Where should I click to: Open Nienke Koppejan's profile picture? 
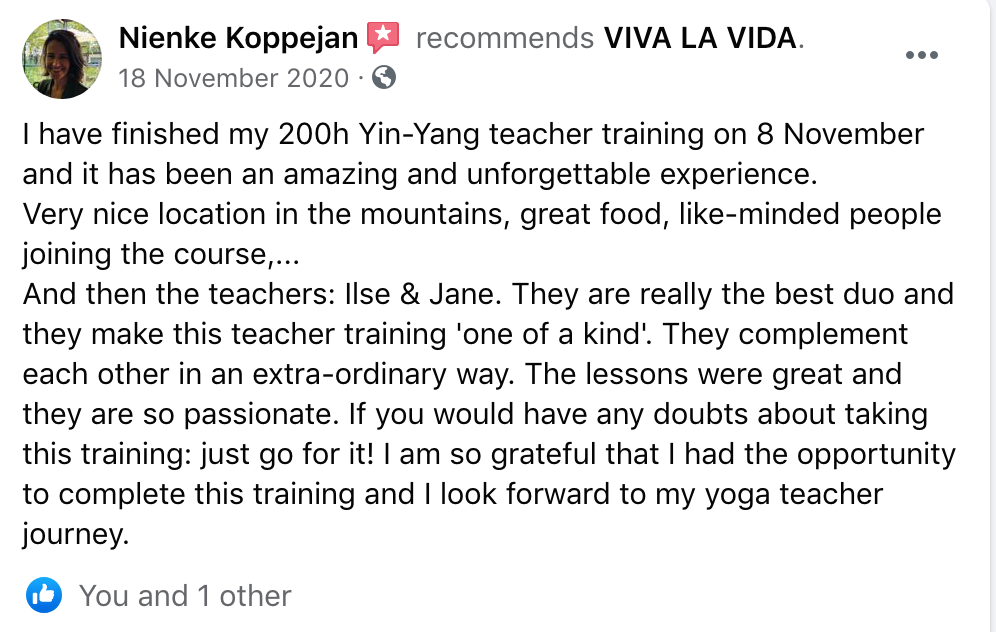click(x=62, y=58)
